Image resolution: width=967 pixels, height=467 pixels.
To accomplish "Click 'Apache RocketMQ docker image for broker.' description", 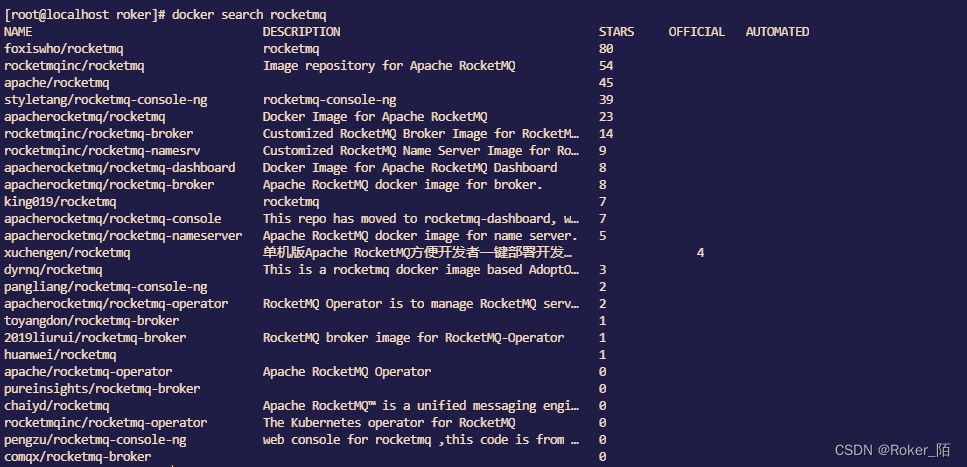I will tap(403, 184).
